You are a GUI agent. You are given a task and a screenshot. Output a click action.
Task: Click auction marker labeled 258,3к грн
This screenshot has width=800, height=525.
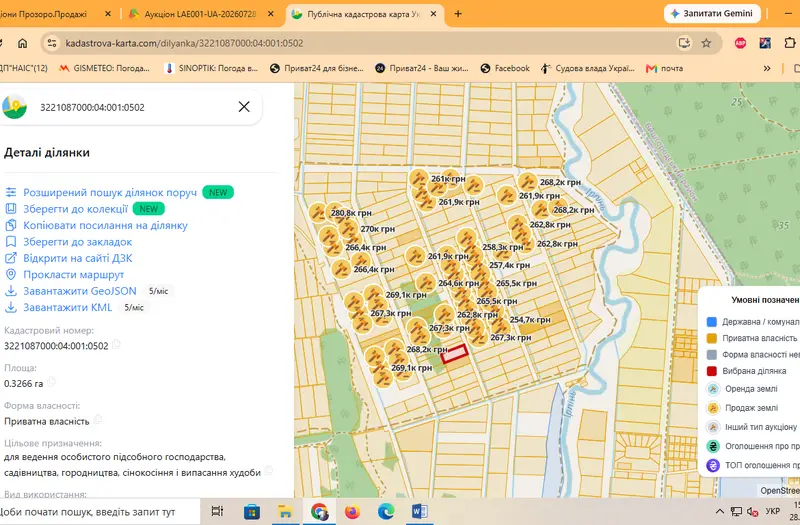pos(467,237)
